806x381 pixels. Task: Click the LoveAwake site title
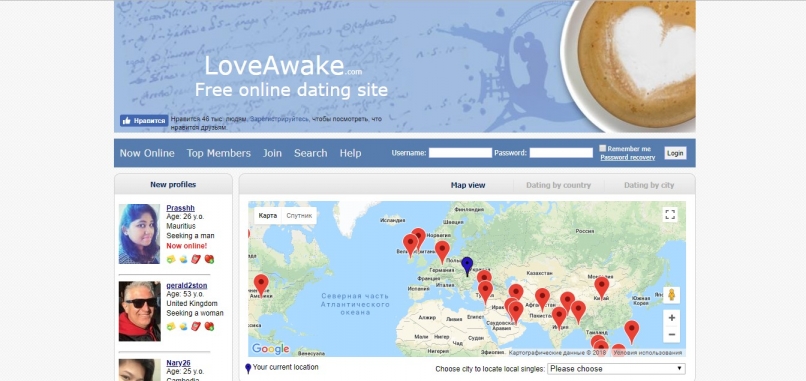[283, 67]
